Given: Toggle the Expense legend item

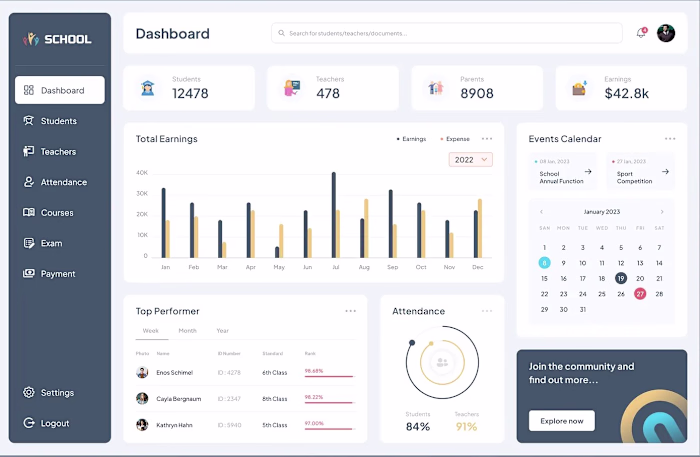Looking at the screenshot, I should point(455,139).
